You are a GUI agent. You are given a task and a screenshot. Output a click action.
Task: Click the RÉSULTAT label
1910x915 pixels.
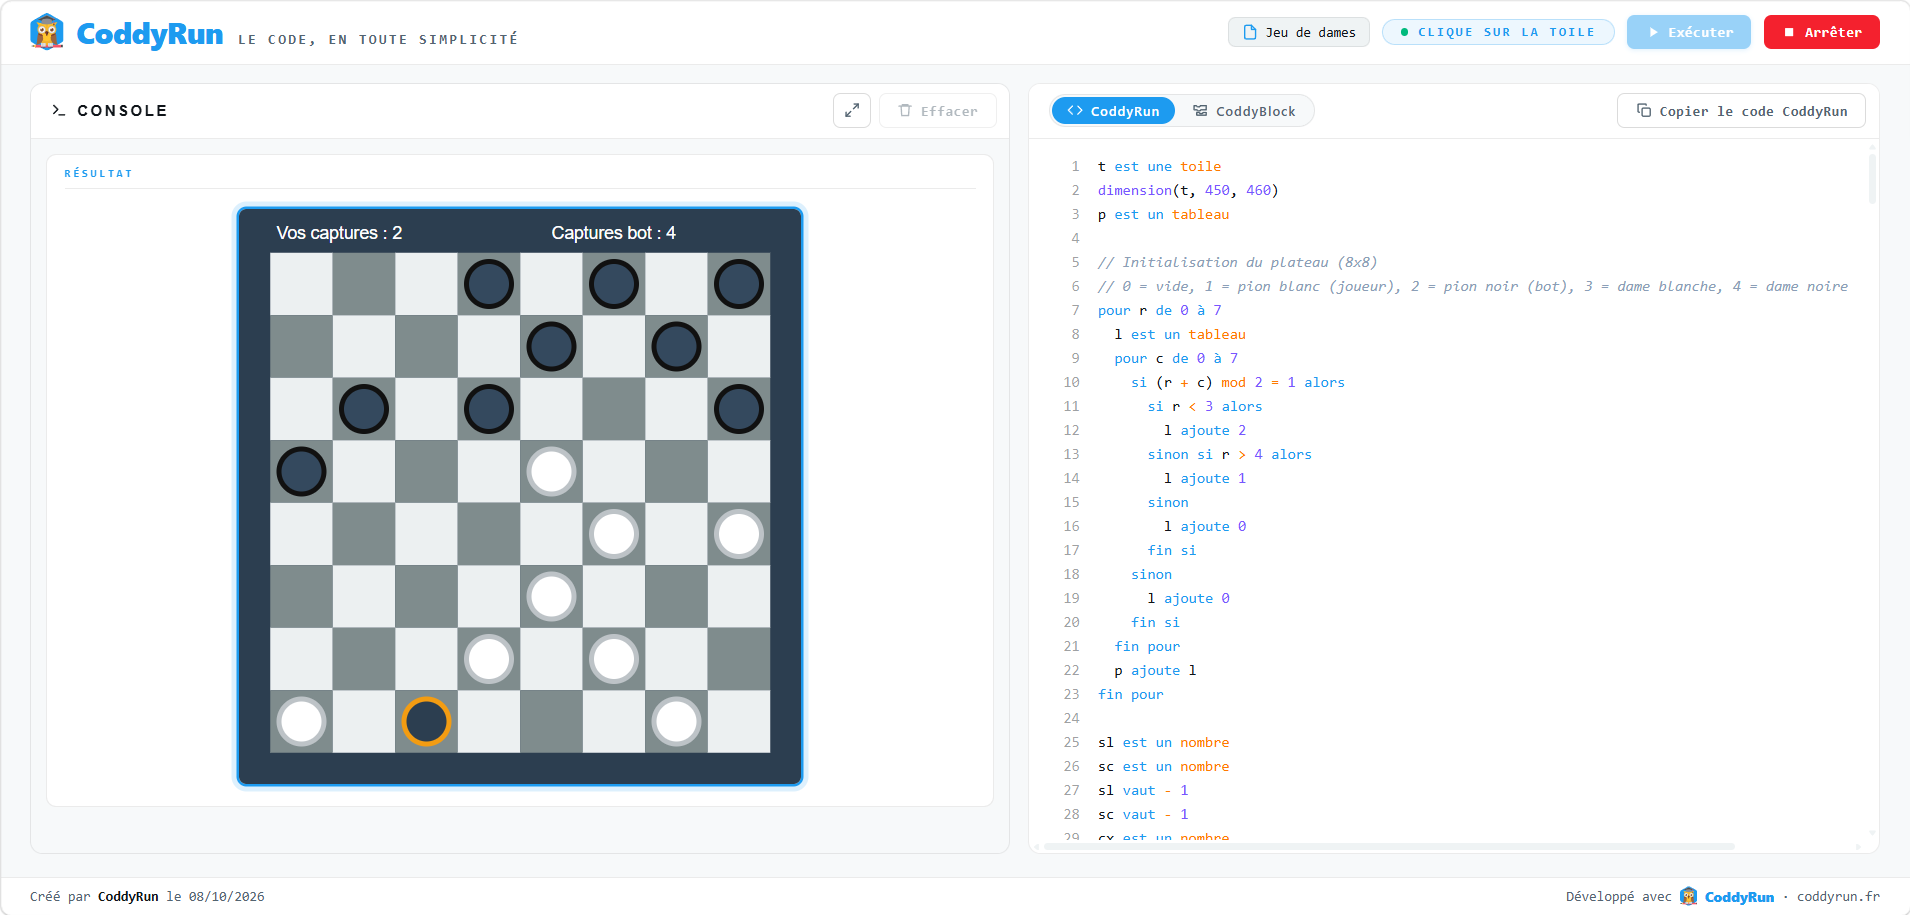(x=98, y=173)
